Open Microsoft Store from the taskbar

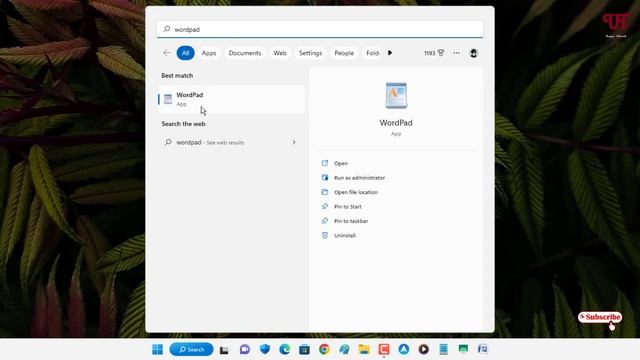pos(304,349)
